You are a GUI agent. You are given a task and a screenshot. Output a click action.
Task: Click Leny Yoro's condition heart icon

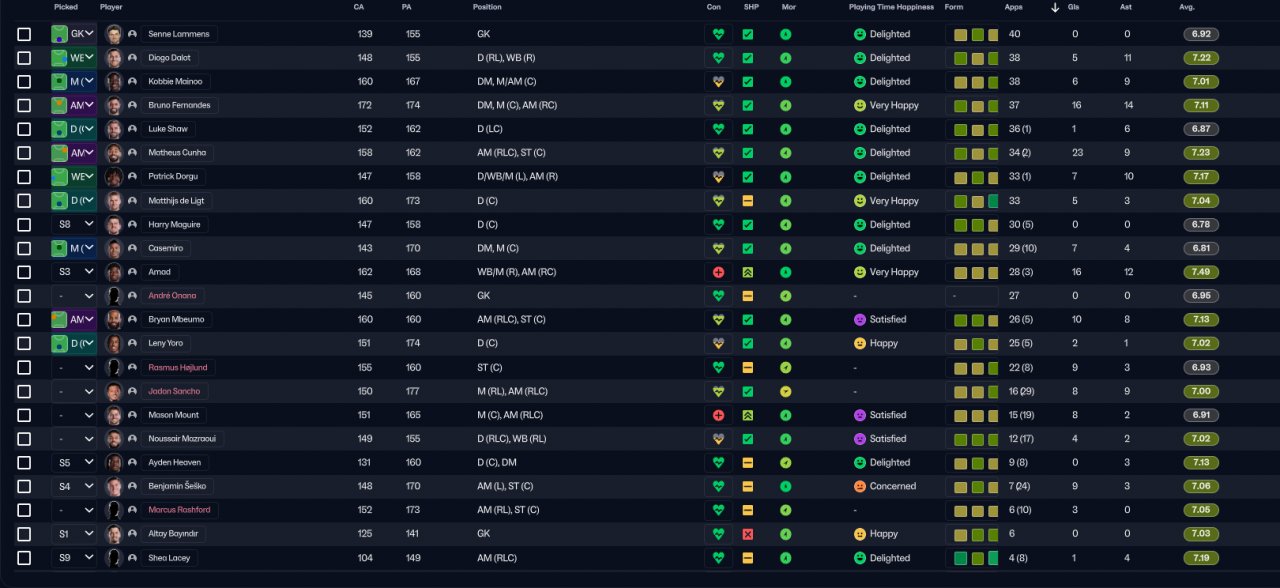click(717, 343)
